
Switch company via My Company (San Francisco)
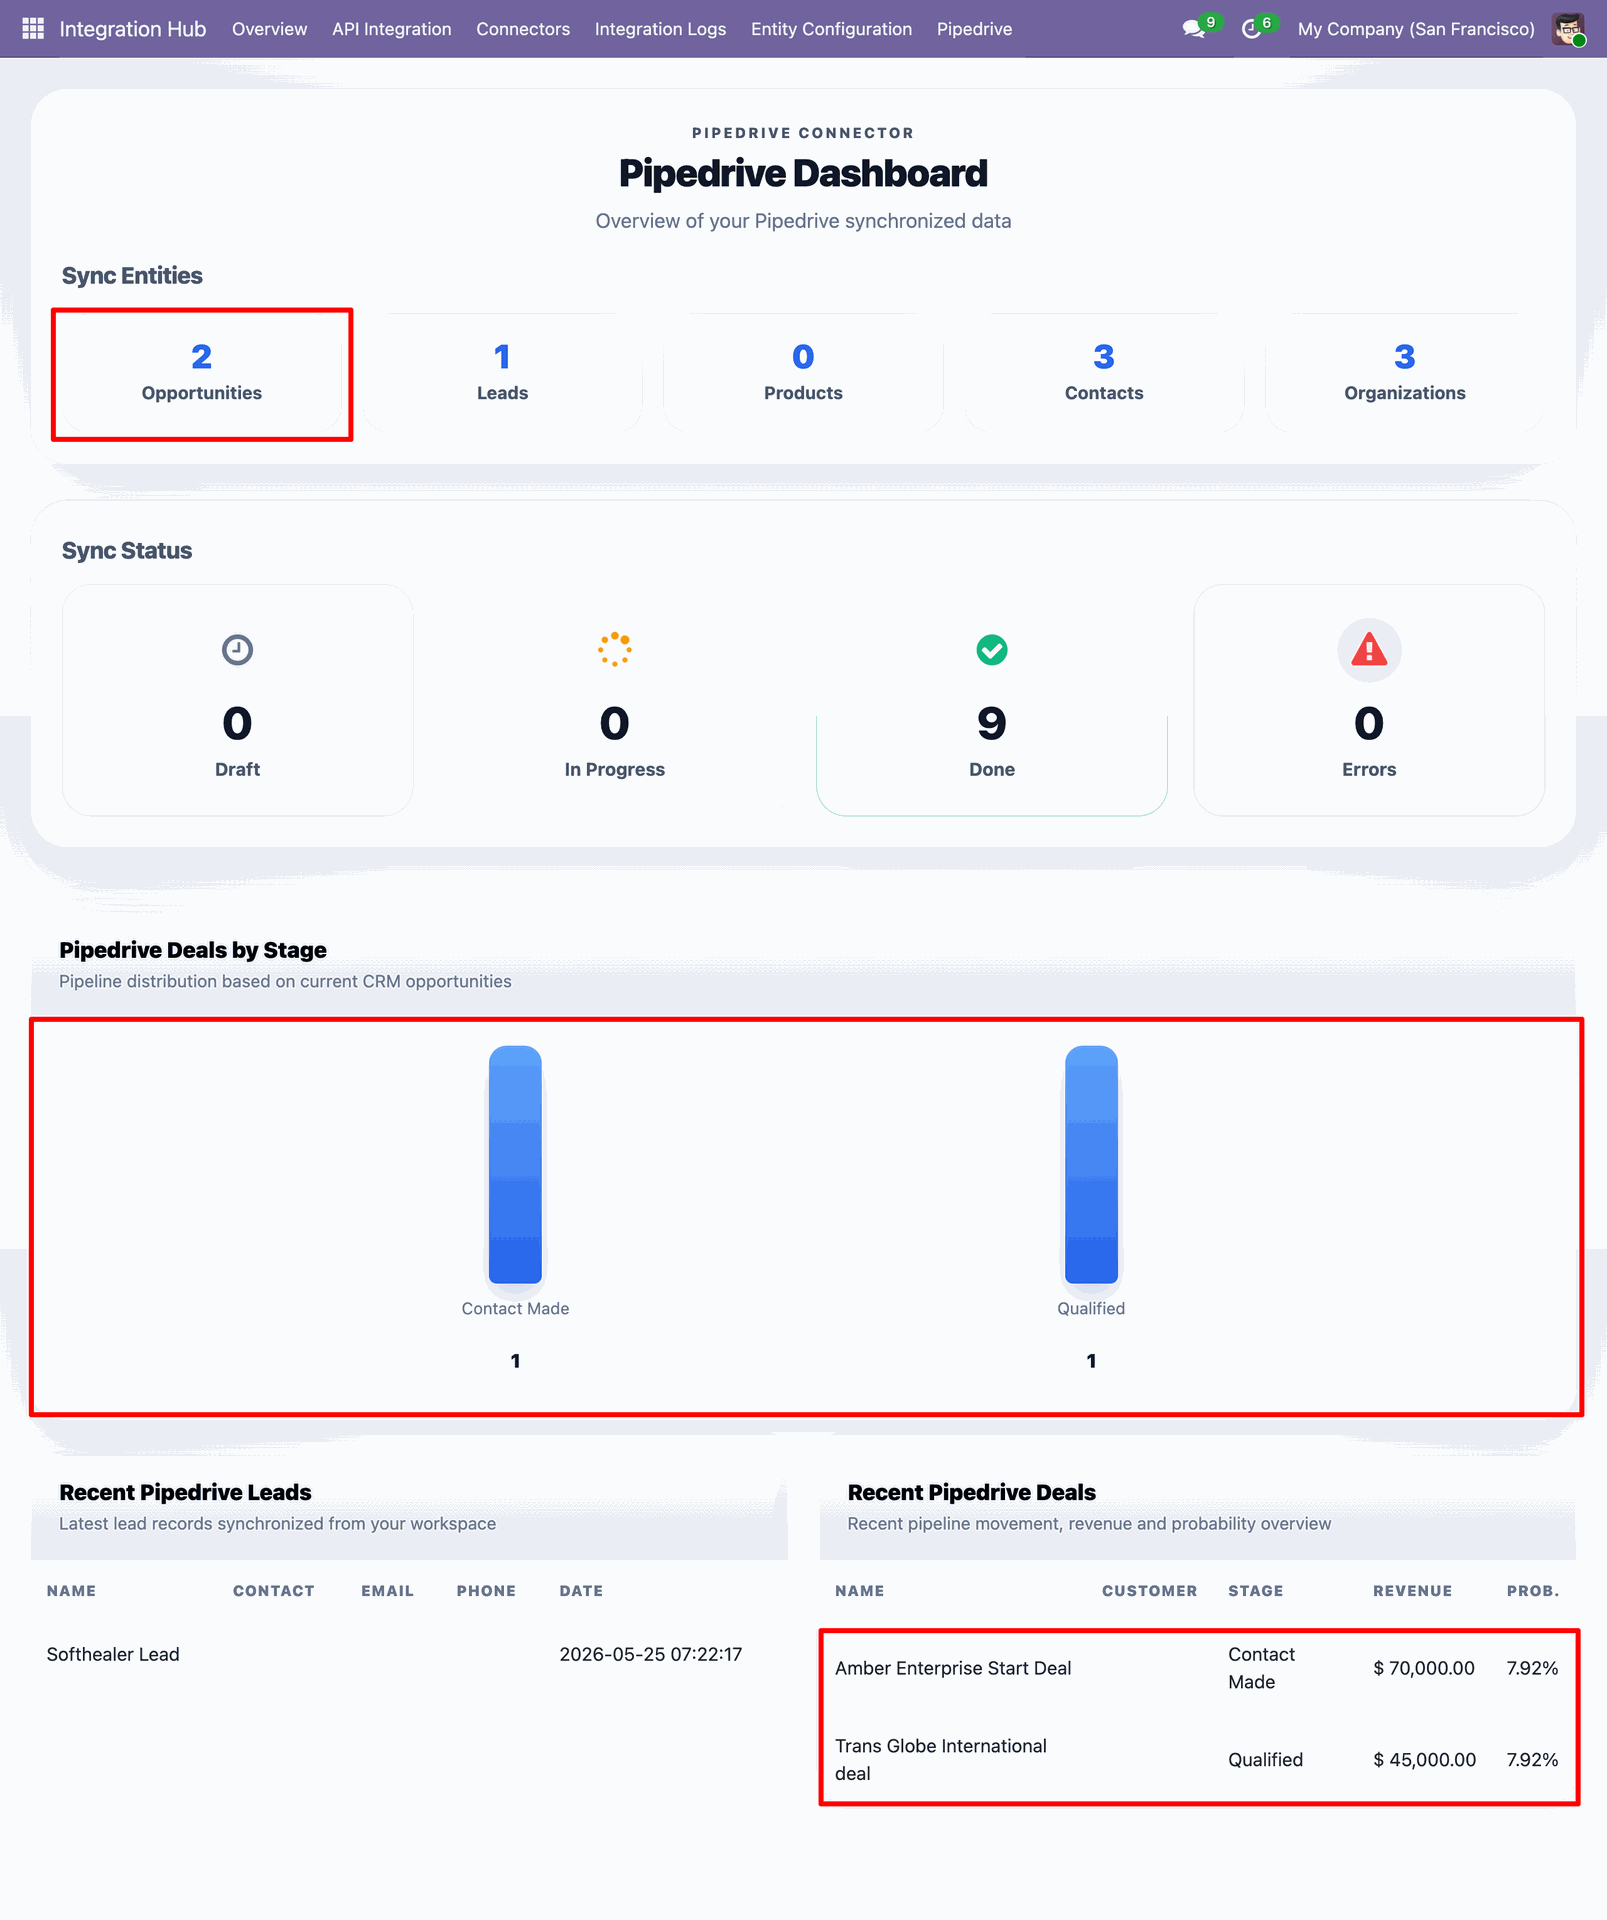(x=1416, y=29)
